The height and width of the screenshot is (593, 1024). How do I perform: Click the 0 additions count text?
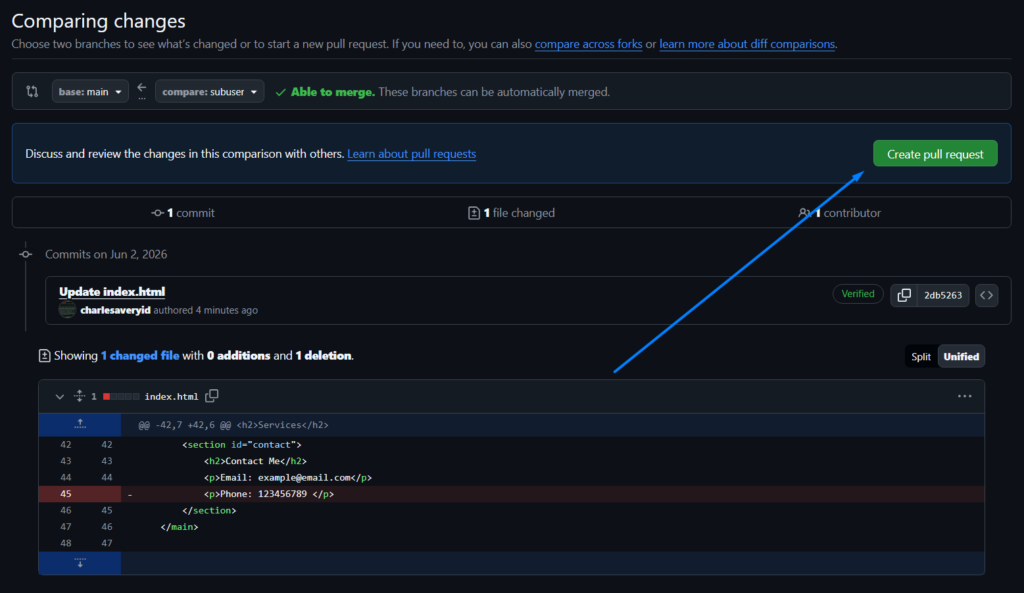238,356
